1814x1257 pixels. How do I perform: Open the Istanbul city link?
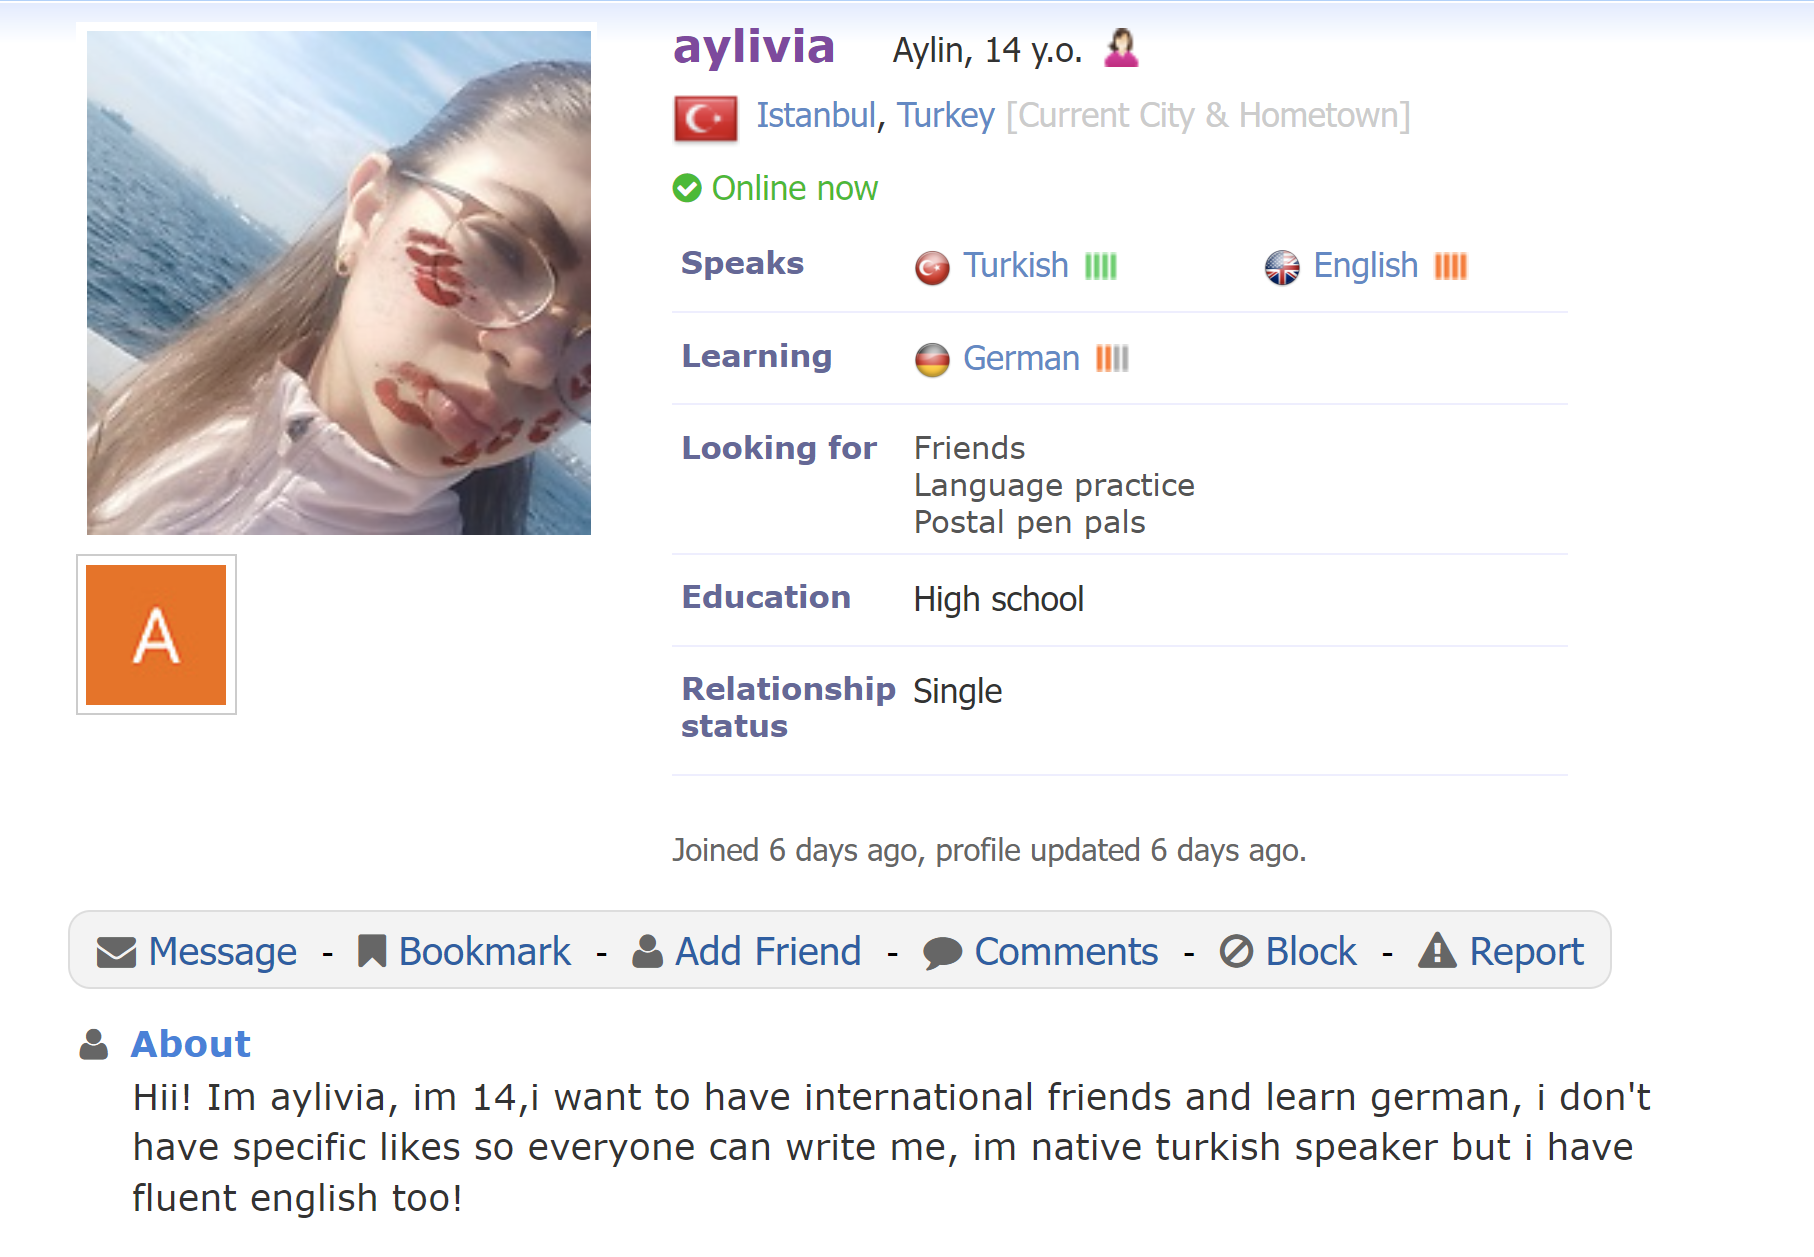click(816, 116)
